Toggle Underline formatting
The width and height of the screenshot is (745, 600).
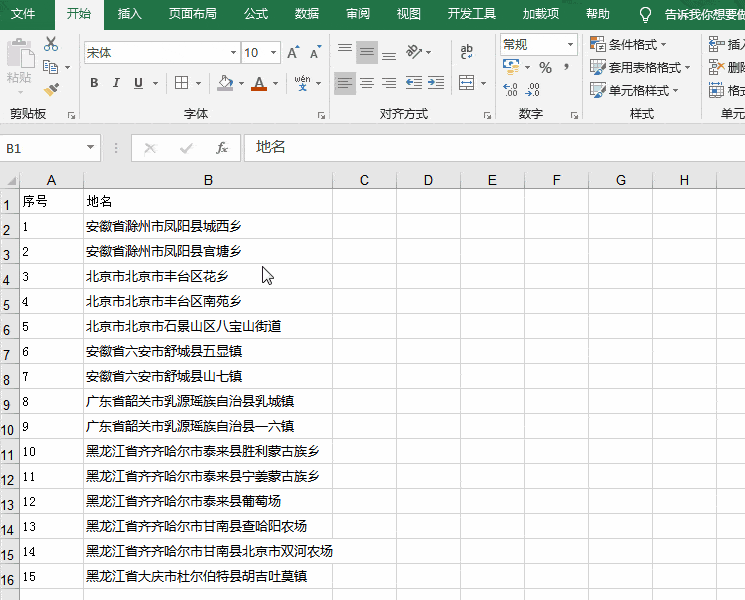point(138,83)
